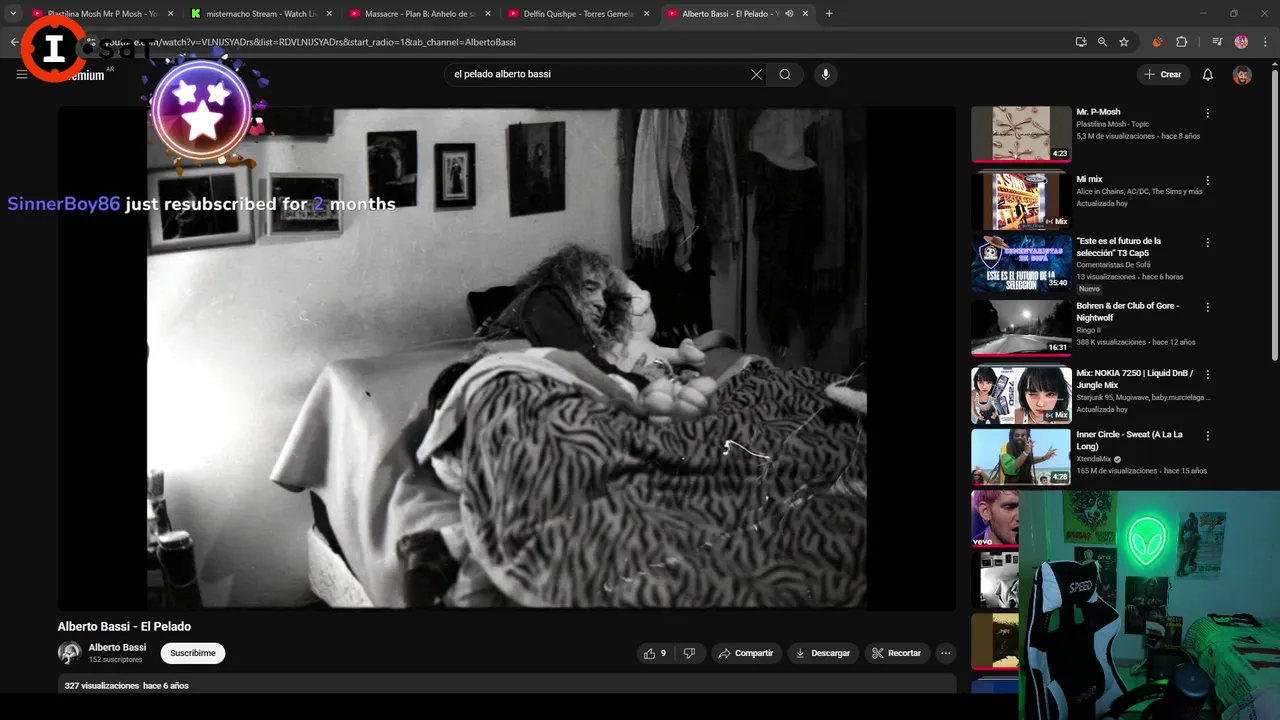Click the Compartir button
Image resolution: width=1280 pixels, height=720 pixels.
(746, 653)
